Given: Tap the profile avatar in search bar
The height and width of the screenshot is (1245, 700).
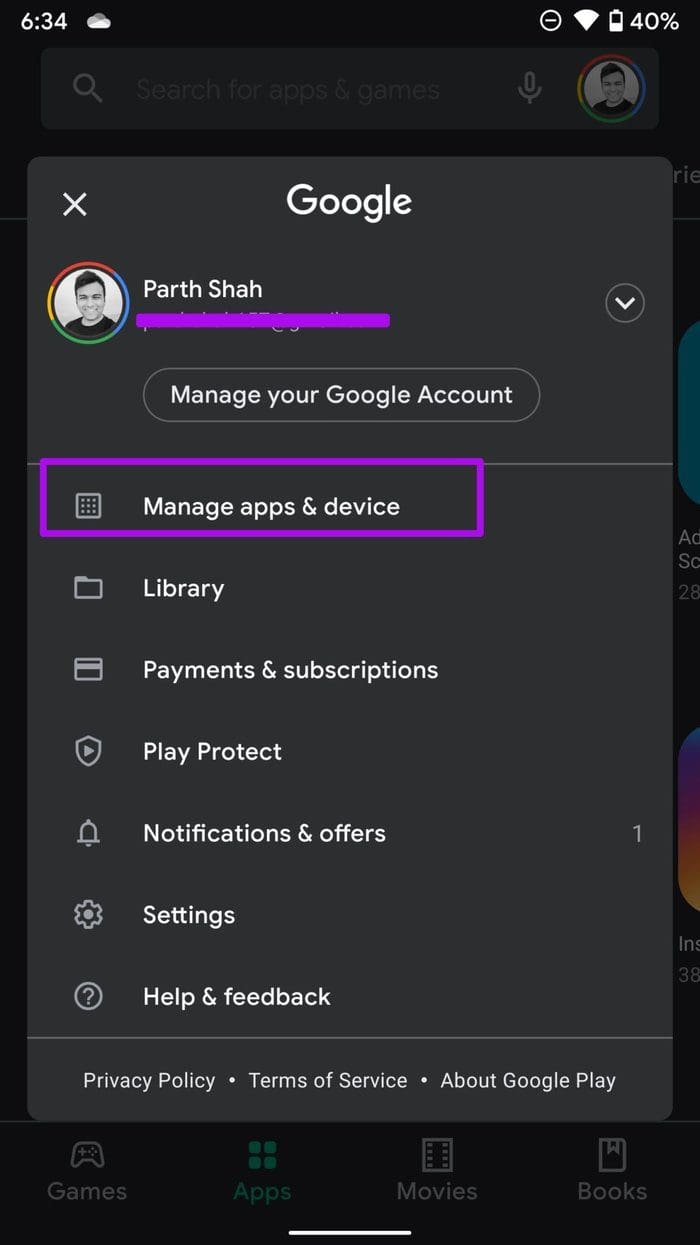Looking at the screenshot, I should coord(611,89).
